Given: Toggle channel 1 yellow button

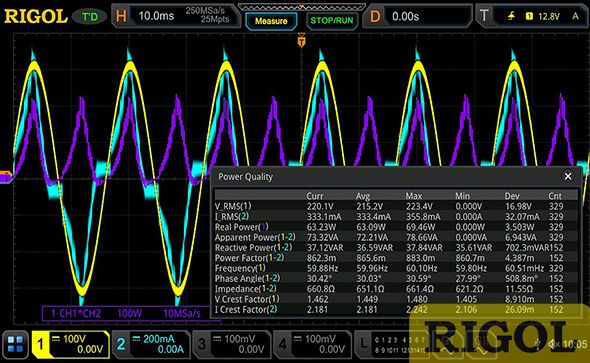Looking at the screenshot, I should [70, 344].
